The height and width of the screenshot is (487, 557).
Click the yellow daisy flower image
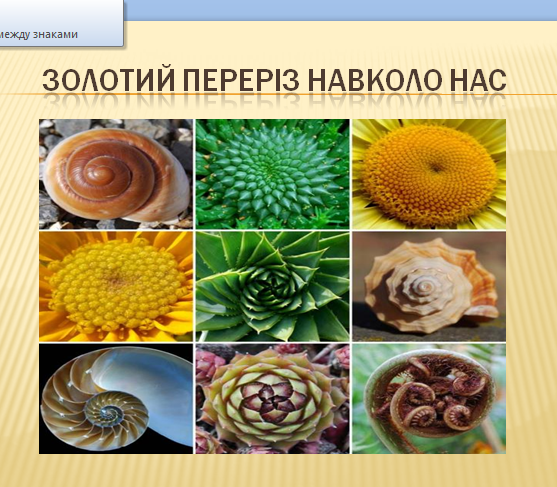(116, 286)
